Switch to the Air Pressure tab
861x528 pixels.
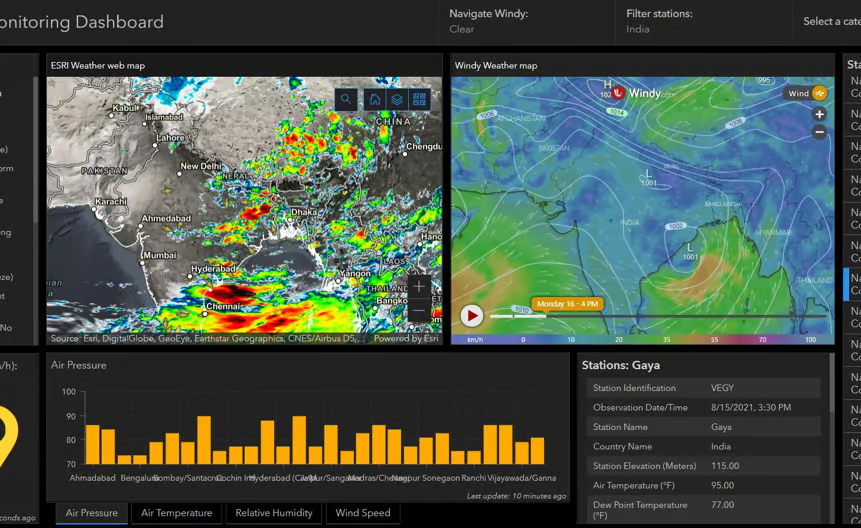(92, 513)
